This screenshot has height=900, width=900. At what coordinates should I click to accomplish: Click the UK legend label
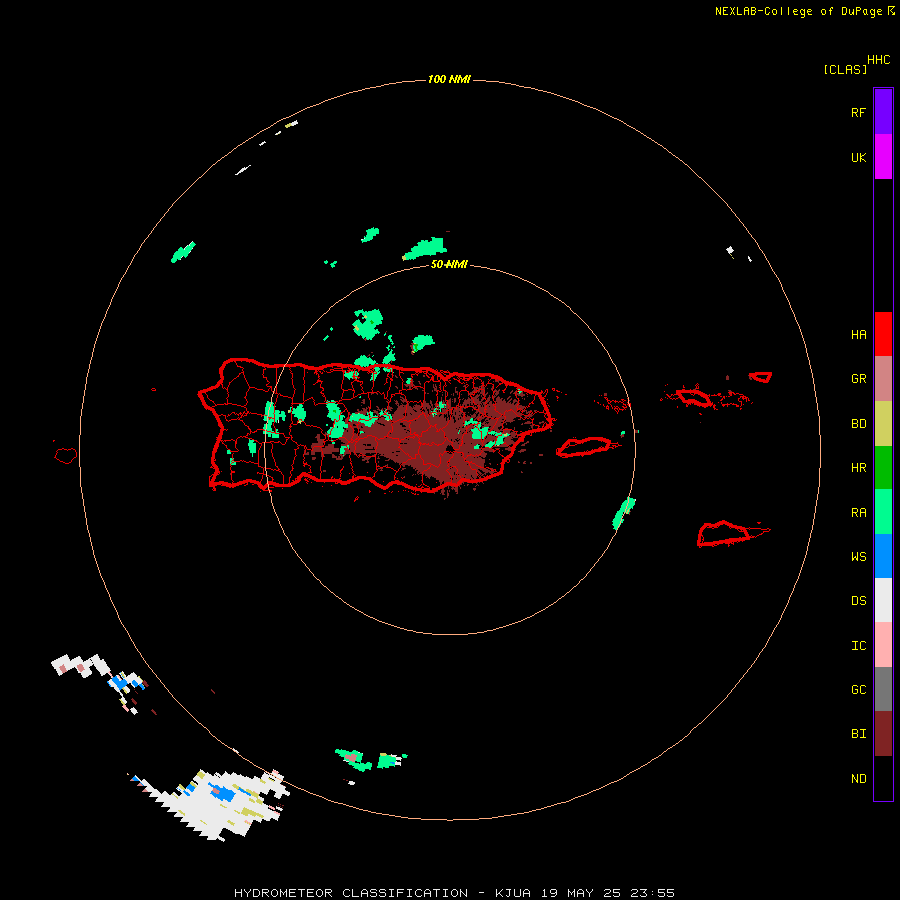point(858,158)
